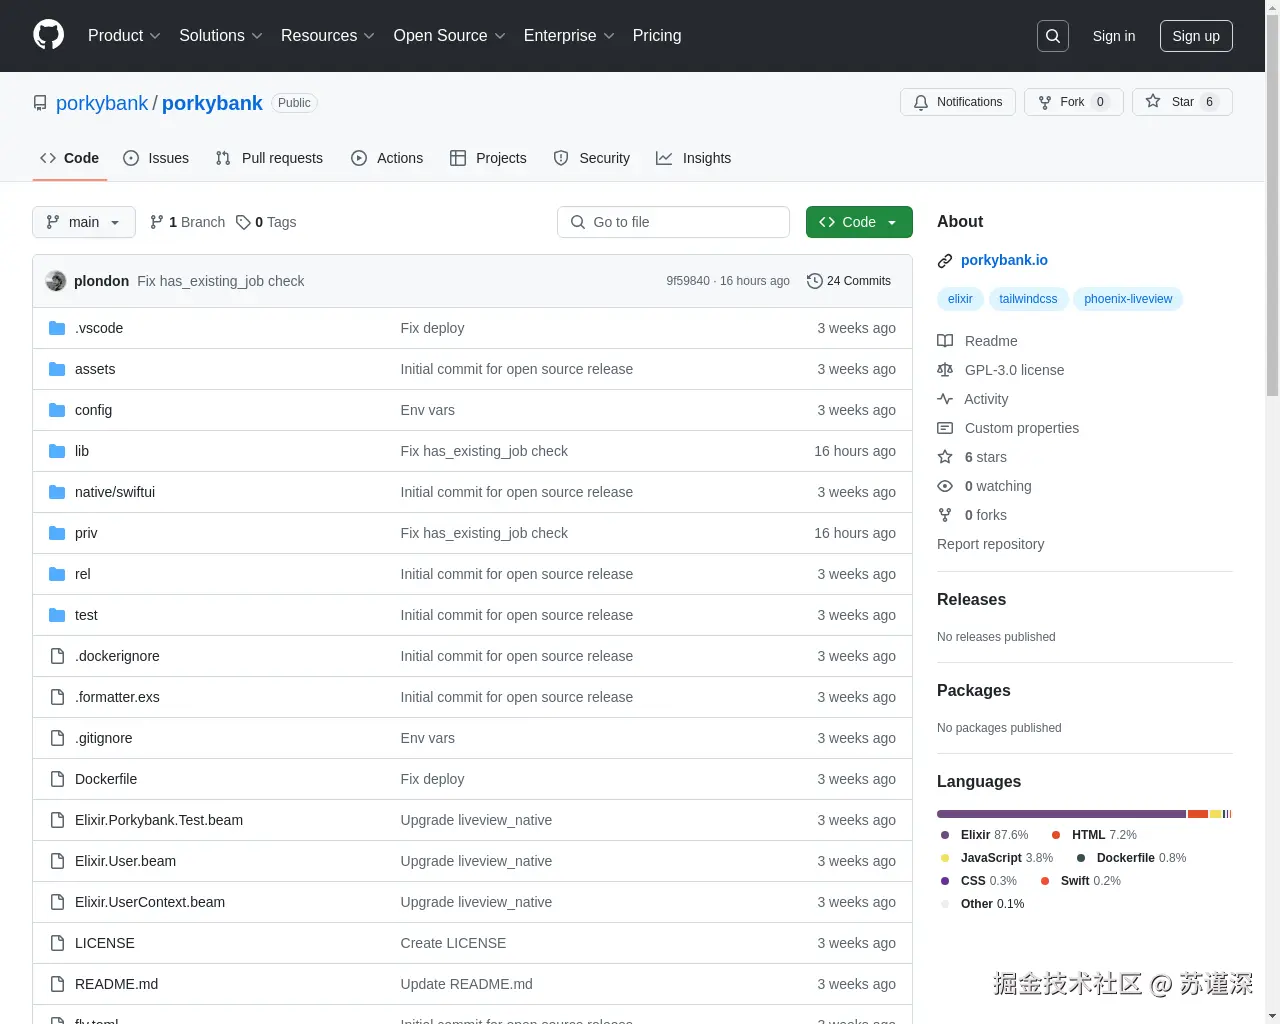Screen dimensions: 1280x1024
Task: Open the green Code dropdown button
Action: pyautogui.click(x=859, y=222)
